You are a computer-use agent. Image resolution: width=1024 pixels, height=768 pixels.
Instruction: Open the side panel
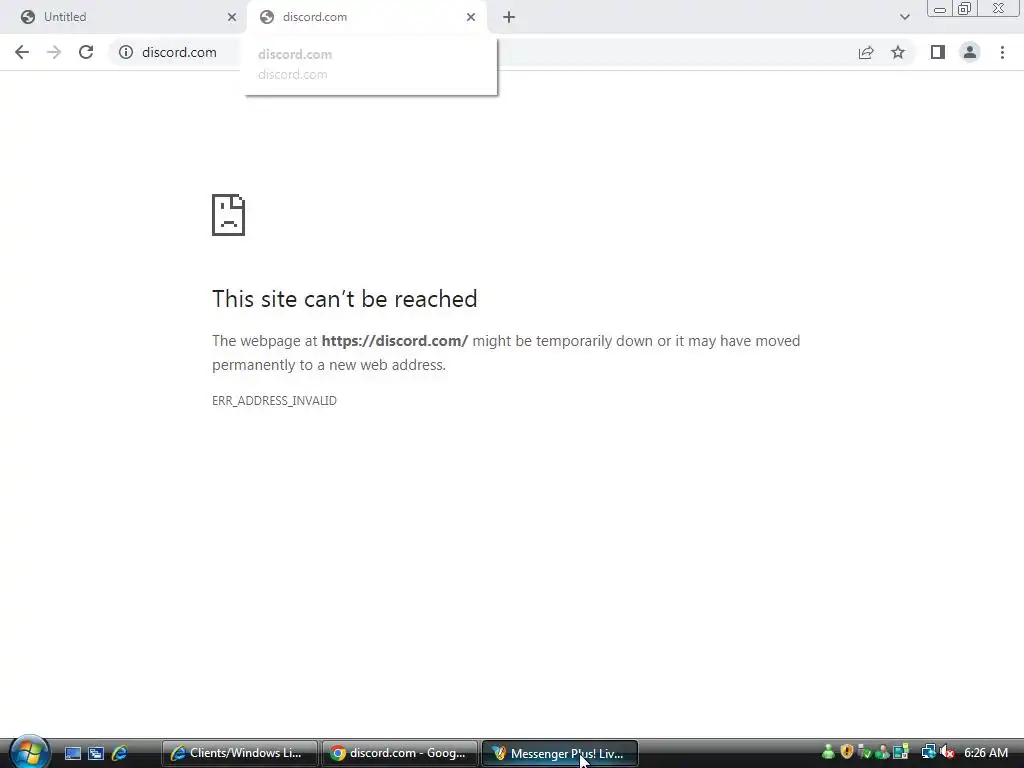(938, 52)
